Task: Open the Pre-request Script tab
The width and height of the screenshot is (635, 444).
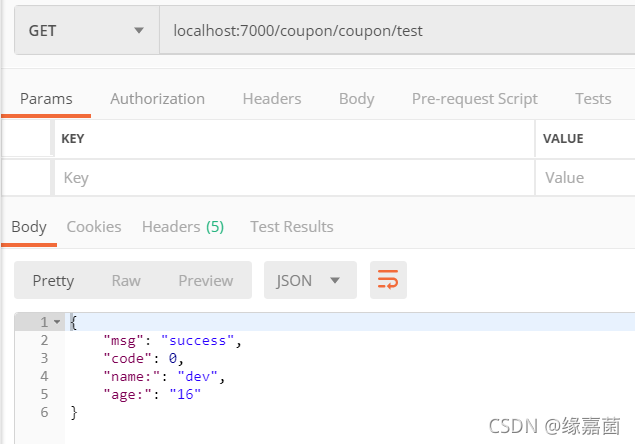Action: (x=475, y=99)
